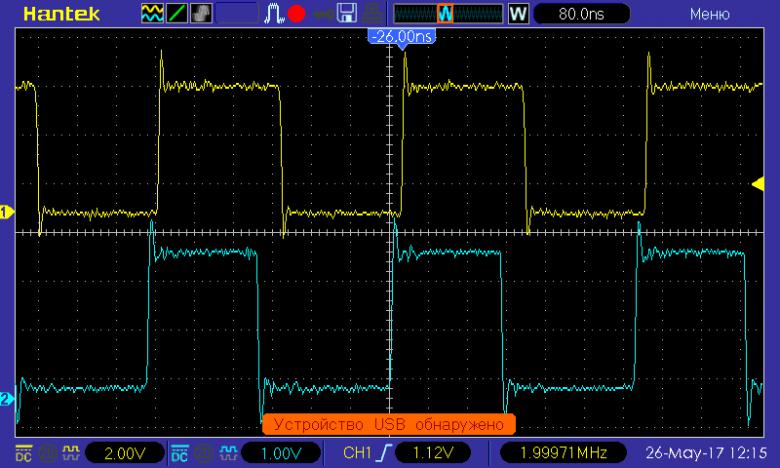Select the CH1 trigger source label
The height and width of the screenshot is (468, 780).
click(358, 453)
